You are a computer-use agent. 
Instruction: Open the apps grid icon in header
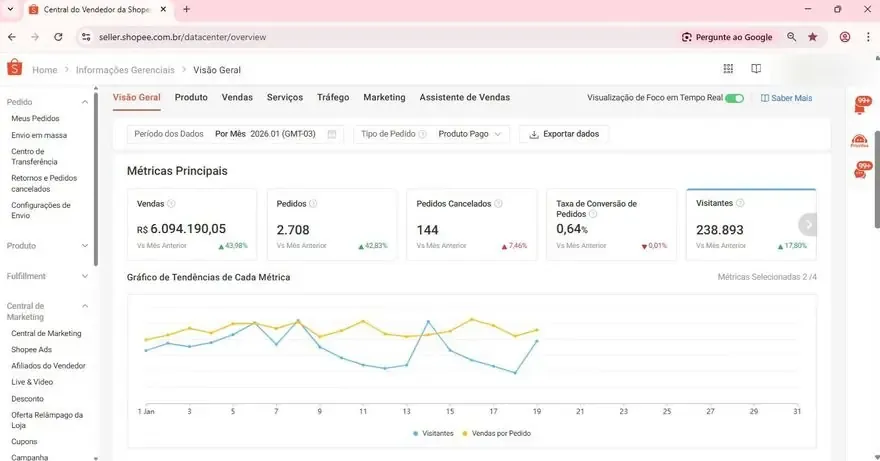pyautogui.click(x=728, y=69)
